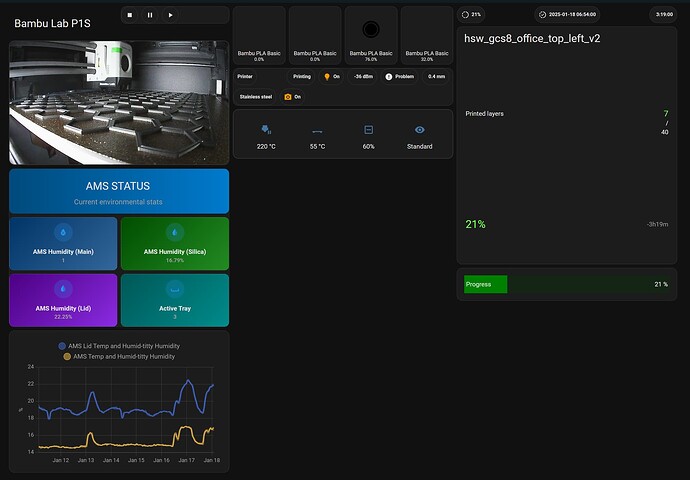This screenshot has width=690, height=480.
Task: Toggle the camera On chip
Action: click(x=292, y=97)
